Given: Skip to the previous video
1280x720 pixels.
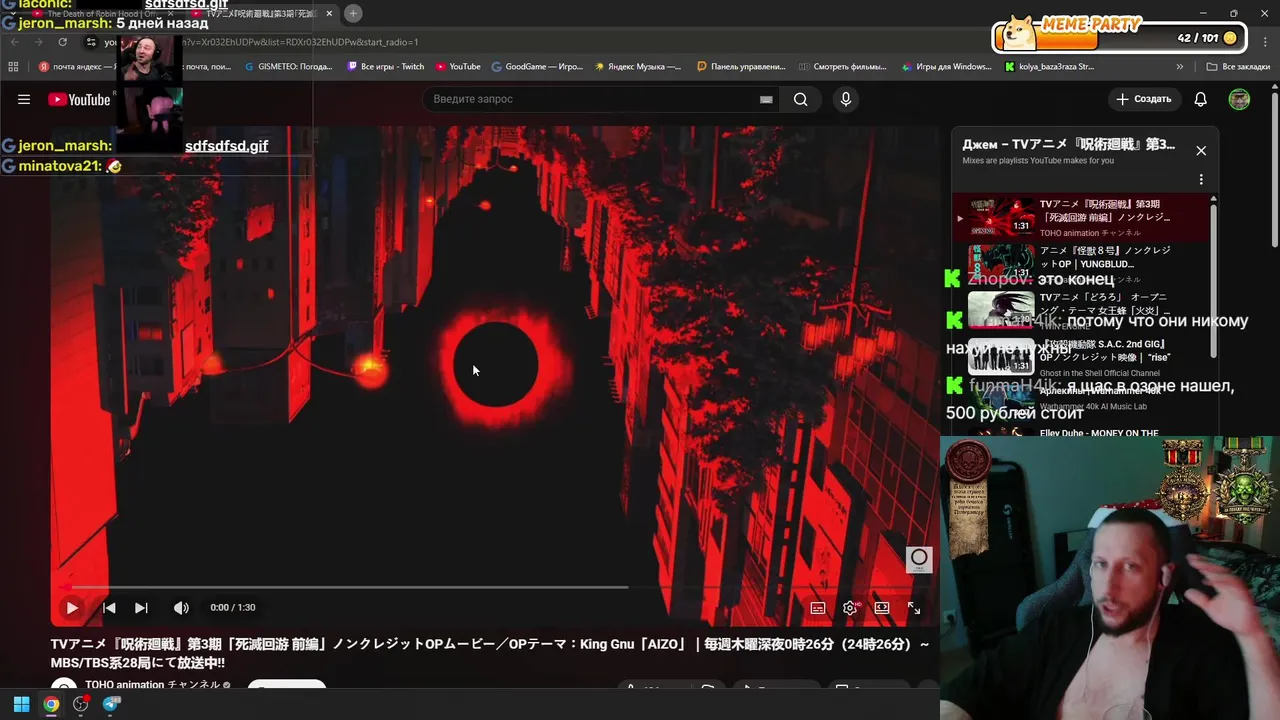Looking at the screenshot, I should click(109, 607).
